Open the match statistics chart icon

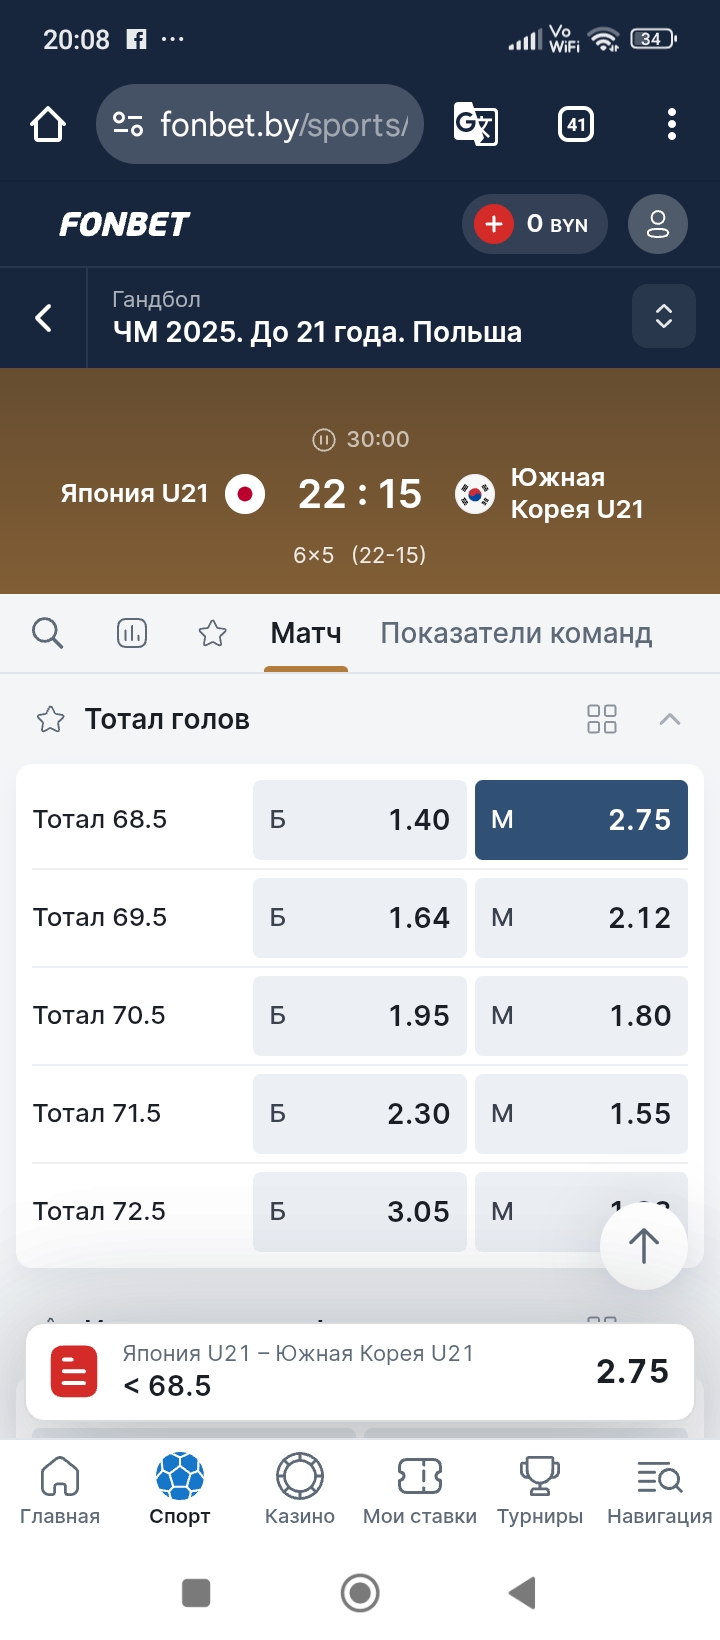(x=132, y=633)
